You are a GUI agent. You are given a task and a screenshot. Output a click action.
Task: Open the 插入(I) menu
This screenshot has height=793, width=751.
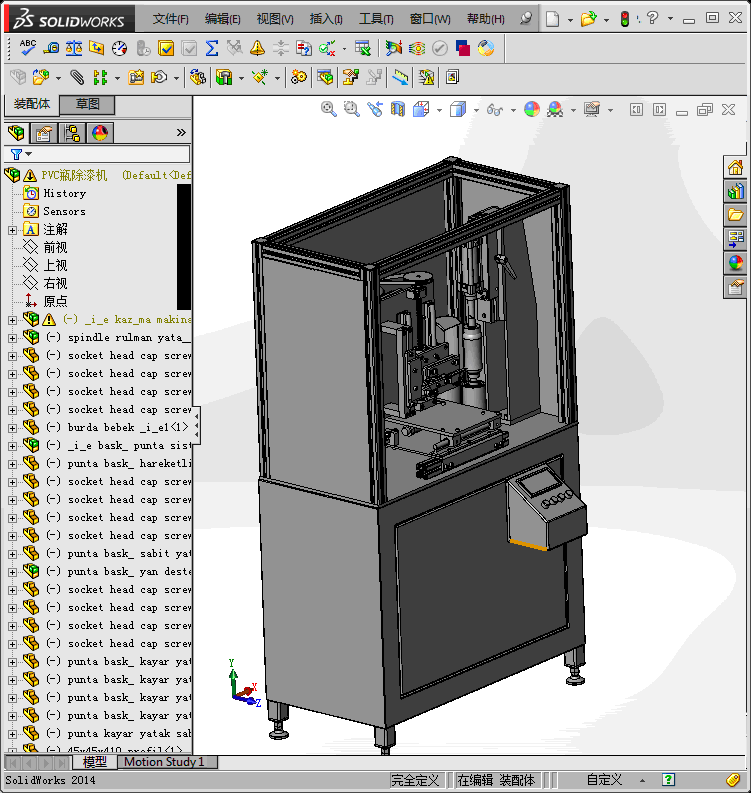325,19
